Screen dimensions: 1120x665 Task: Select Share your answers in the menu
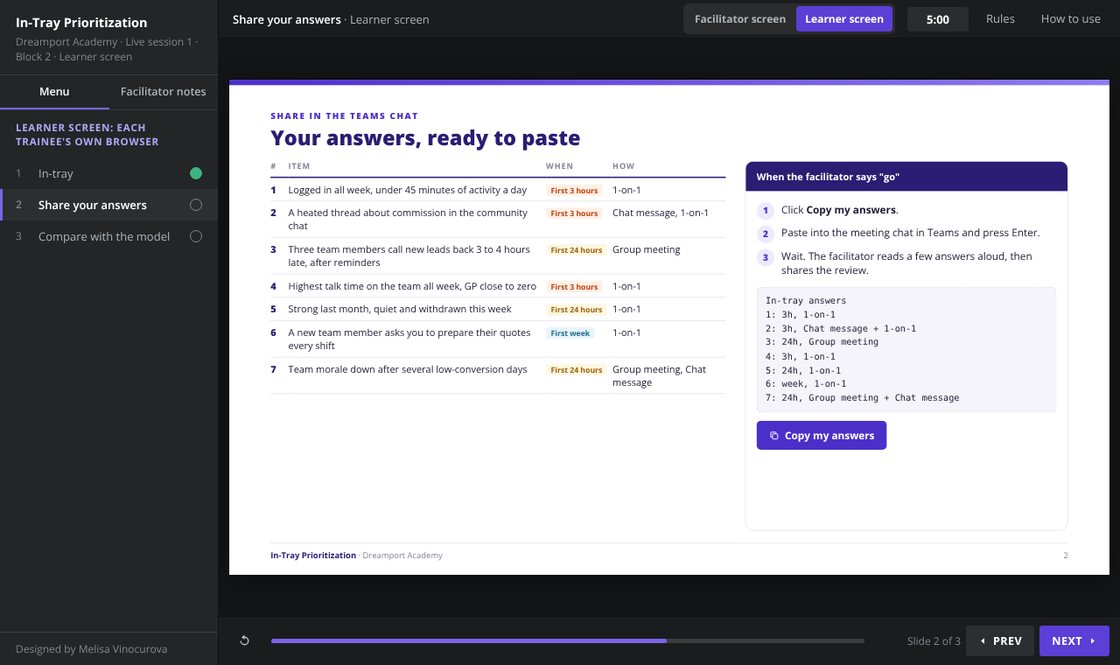(x=109, y=205)
